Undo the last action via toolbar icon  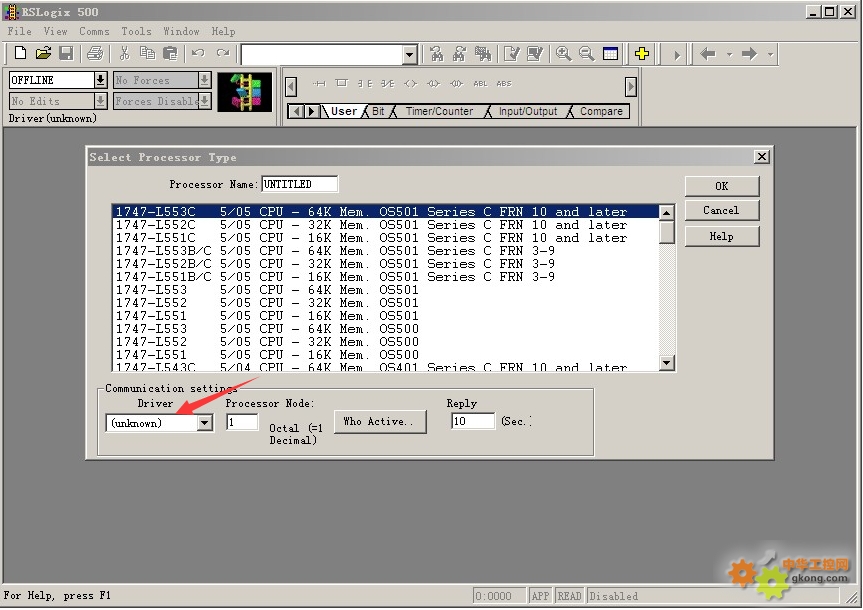pos(198,53)
